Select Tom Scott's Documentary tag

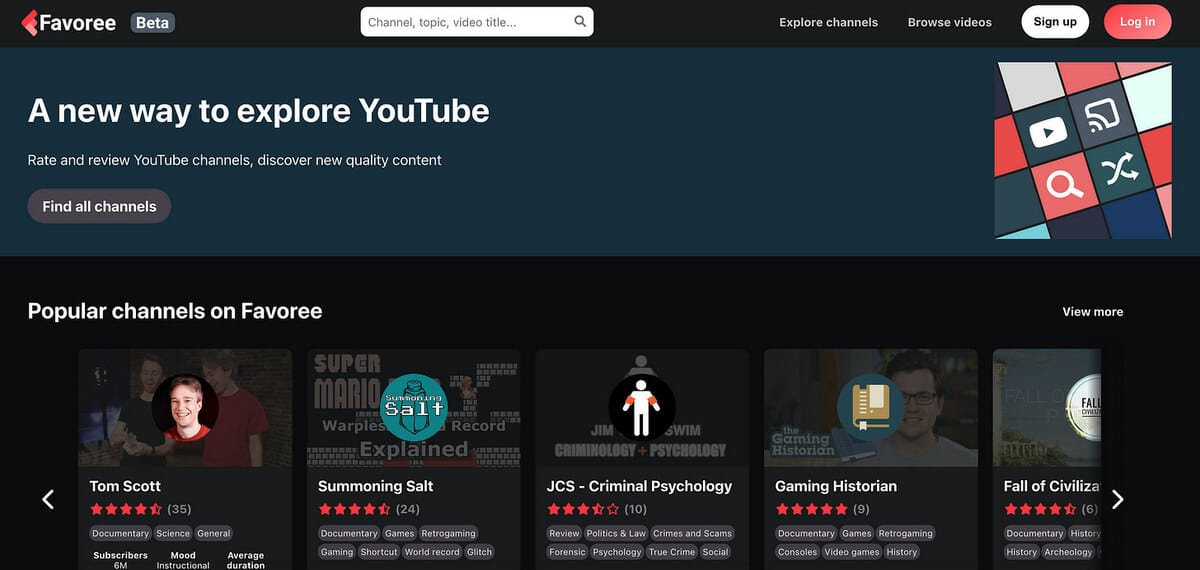[x=120, y=533]
